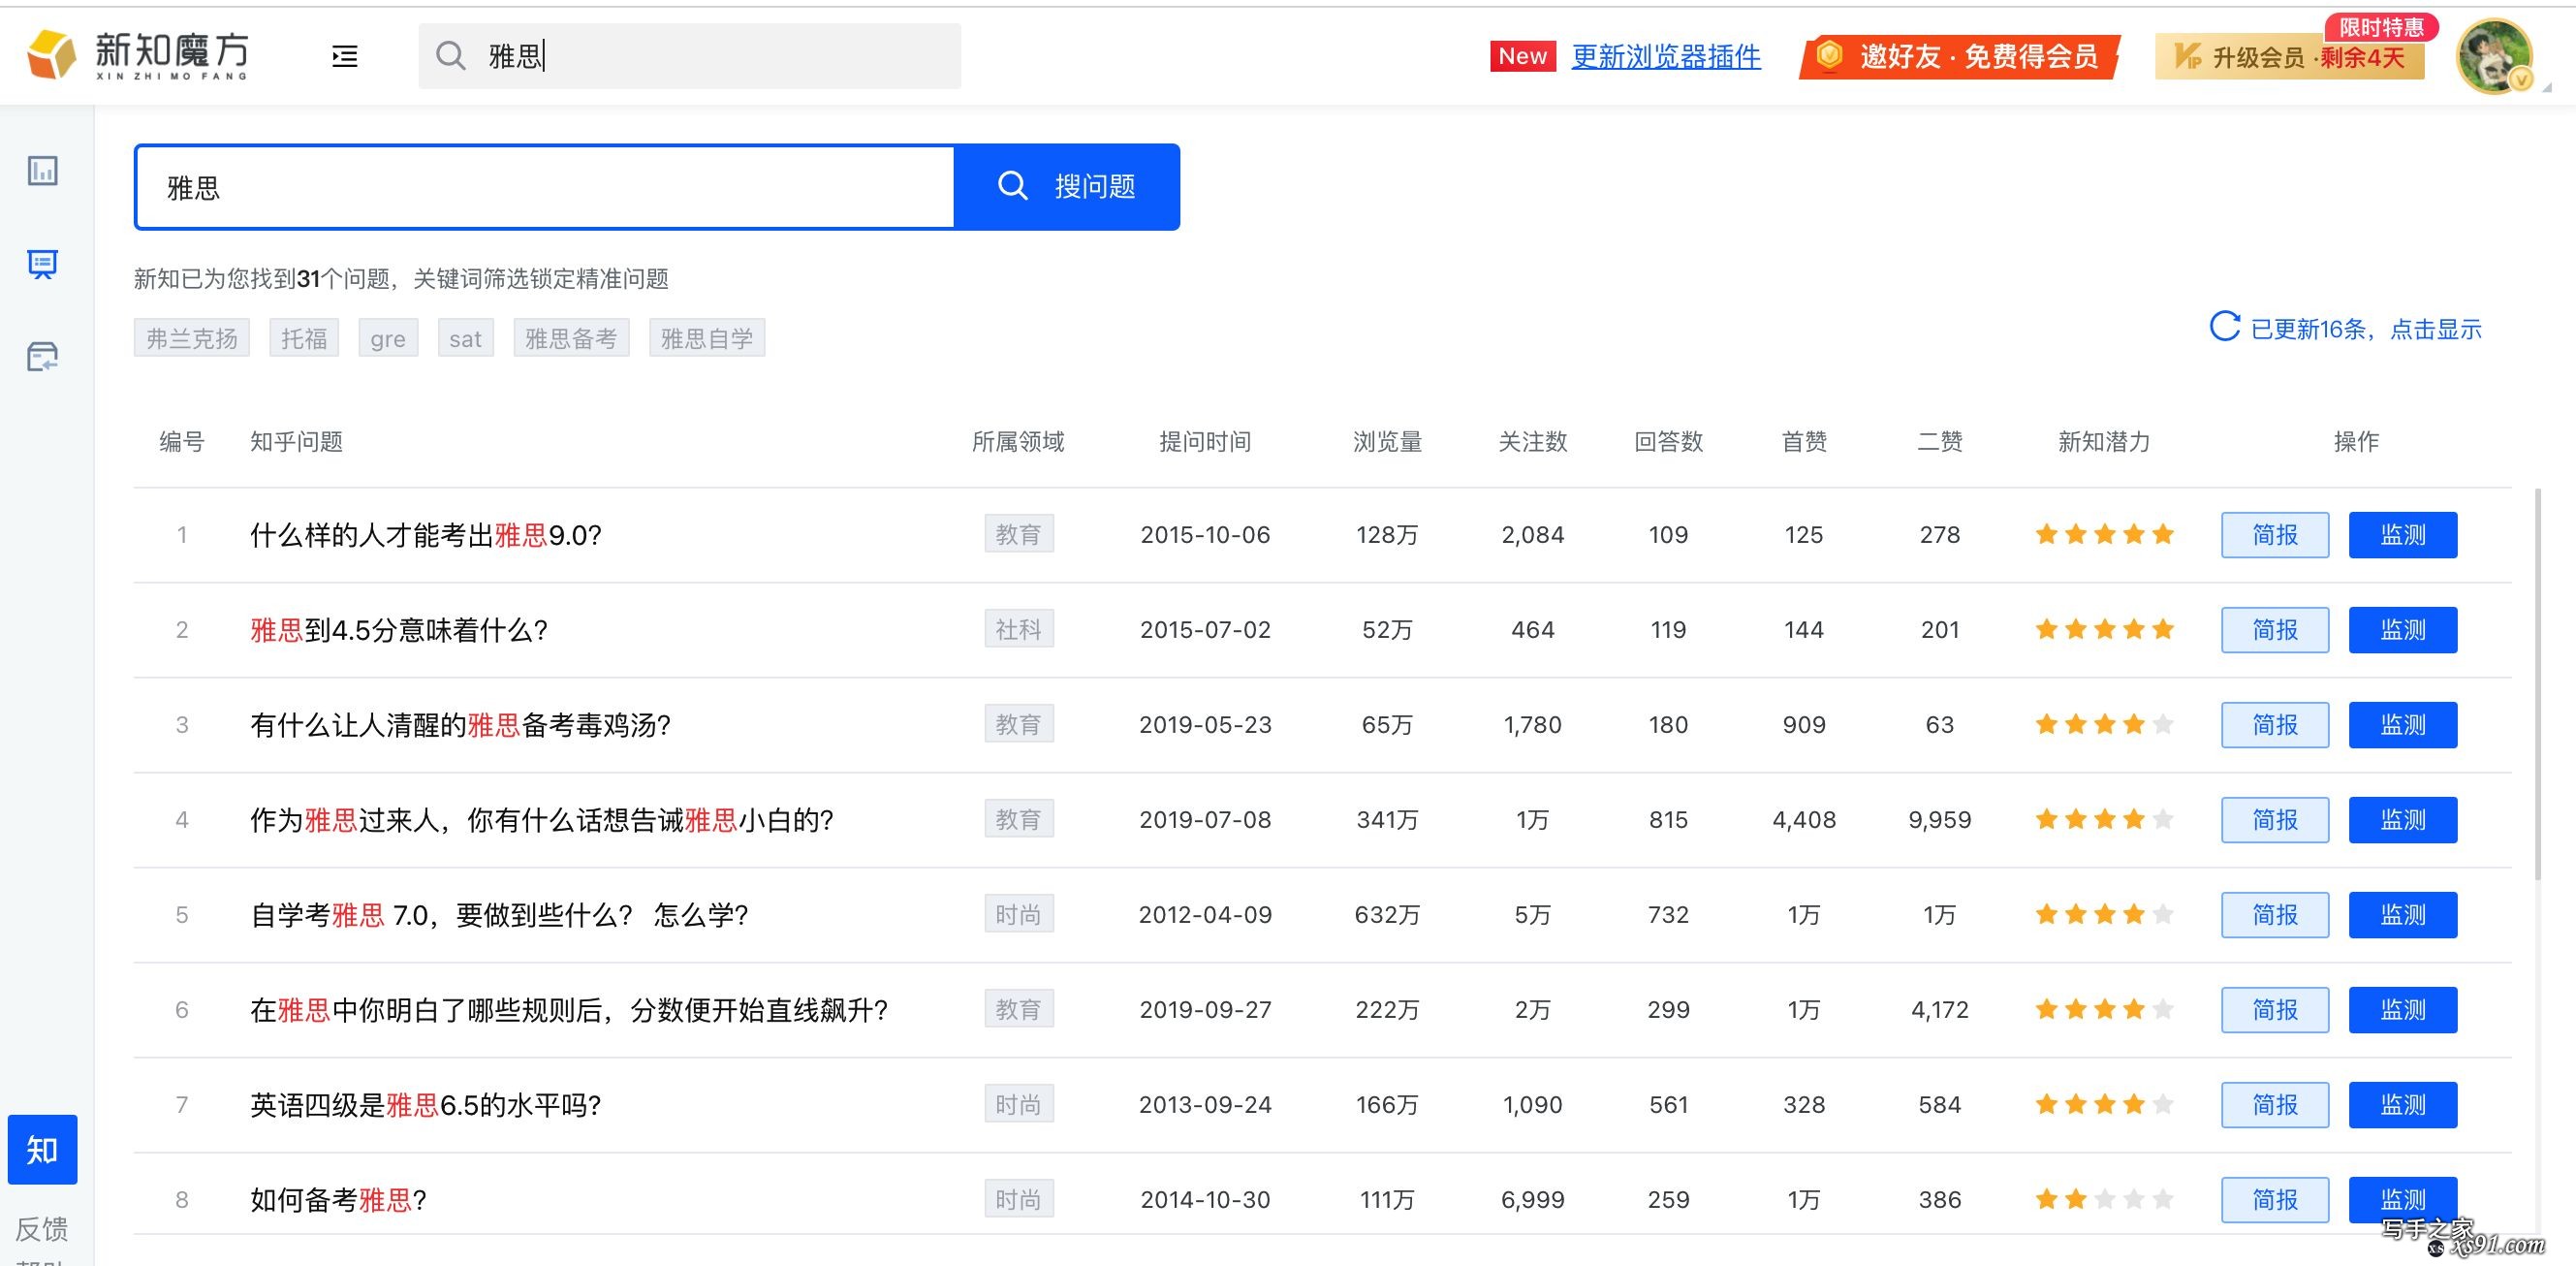Screen dimensions: 2576x1266
Task: Click the star rating of row 8
Action: [2104, 1199]
